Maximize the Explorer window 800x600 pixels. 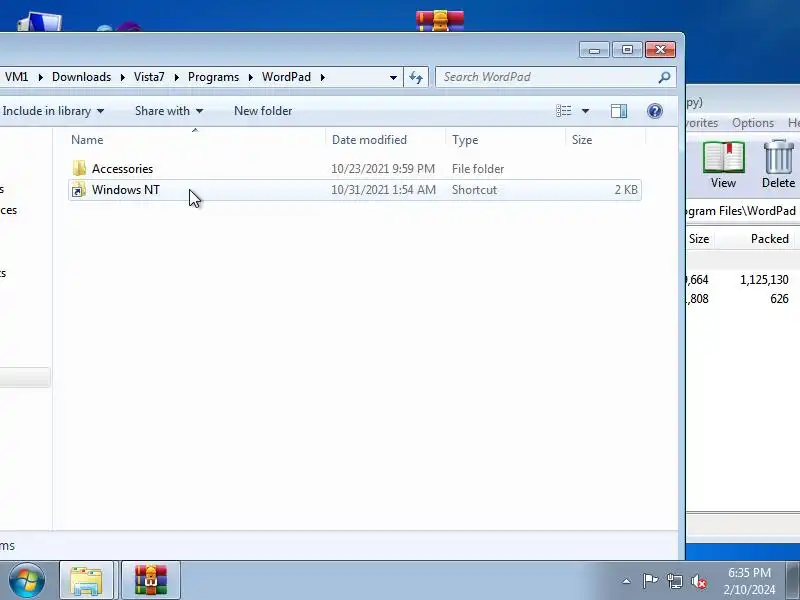point(627,50)
